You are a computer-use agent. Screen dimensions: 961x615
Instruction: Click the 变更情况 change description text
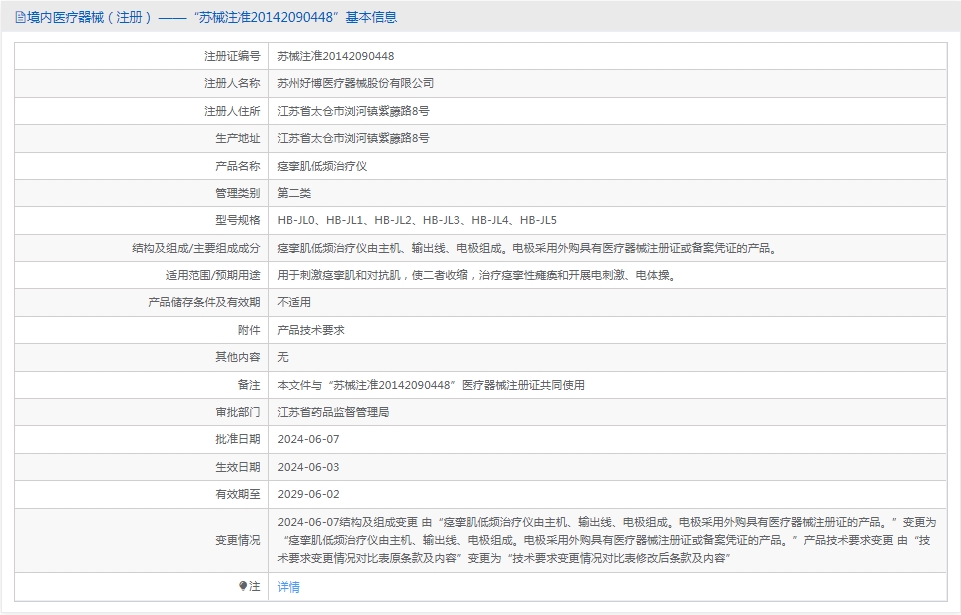point(607,540)
